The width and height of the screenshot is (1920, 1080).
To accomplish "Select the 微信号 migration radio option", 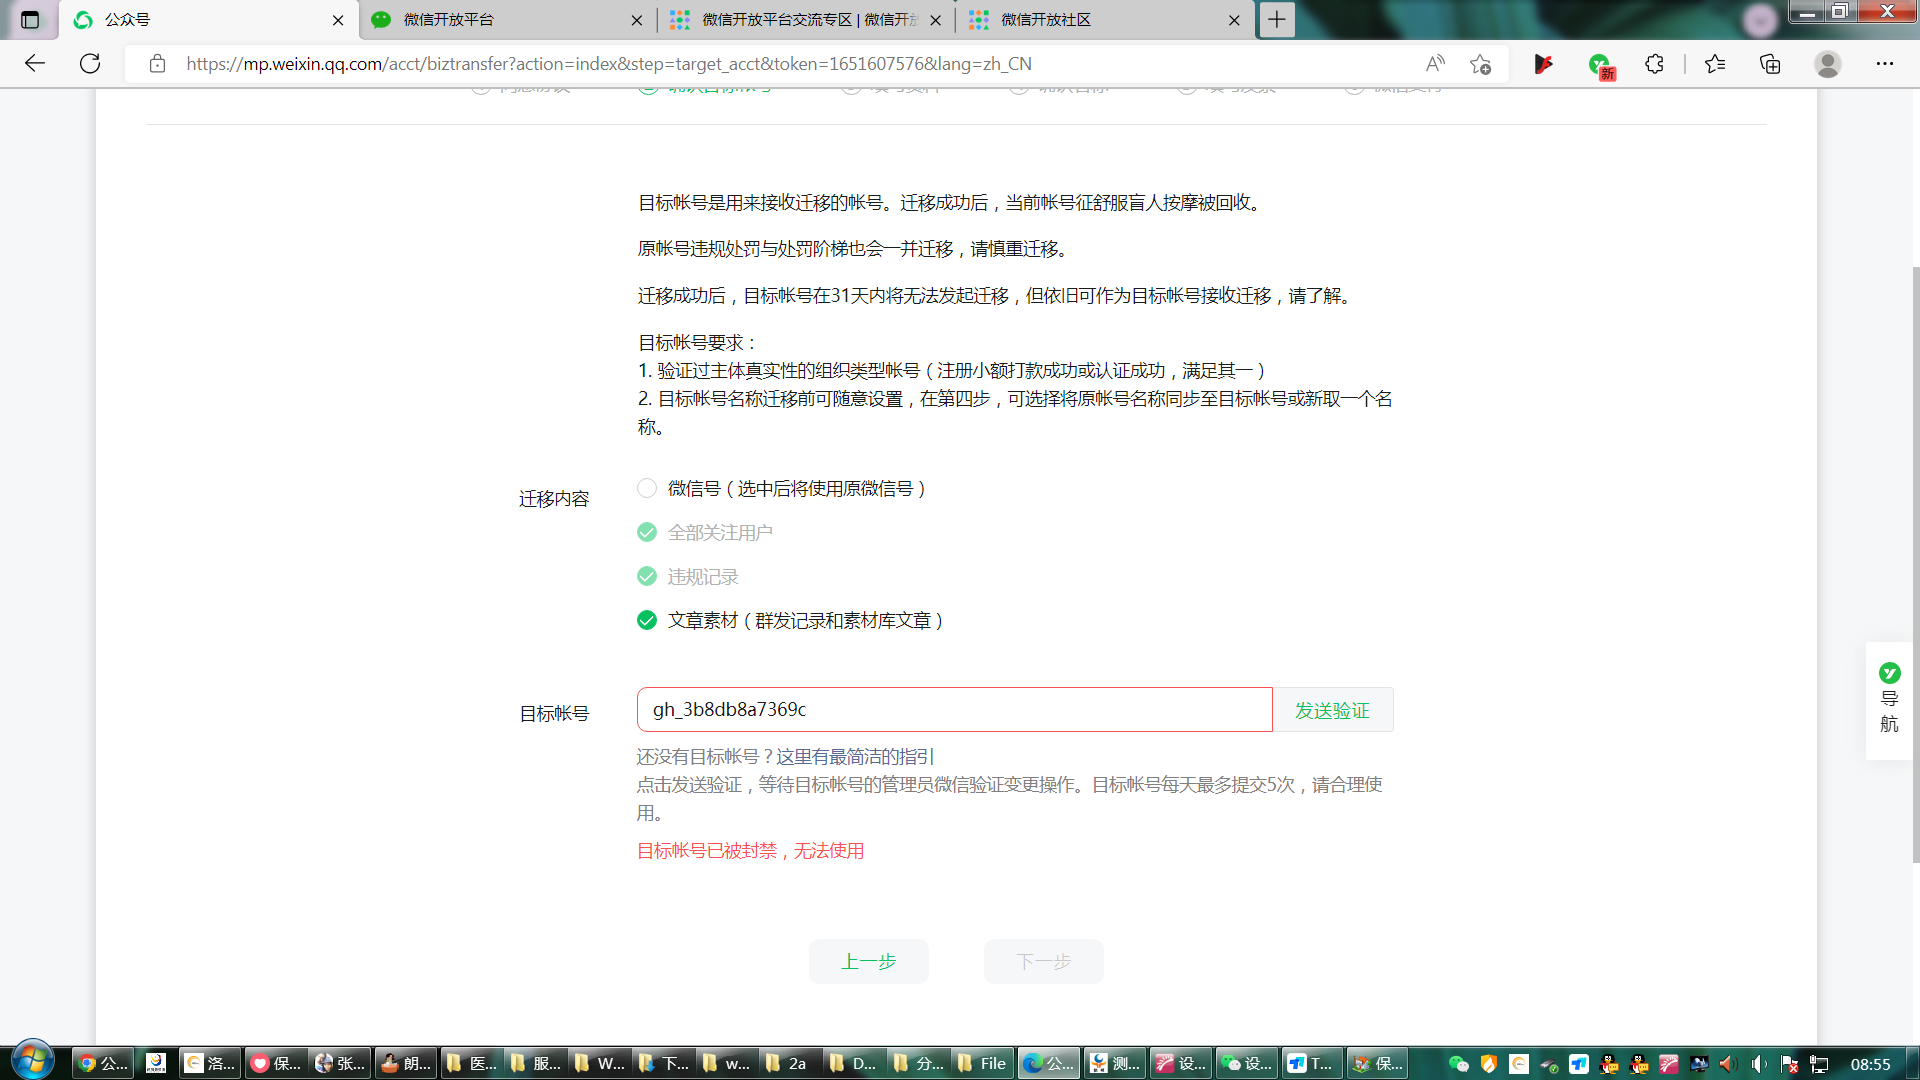I will pos(647,488).
